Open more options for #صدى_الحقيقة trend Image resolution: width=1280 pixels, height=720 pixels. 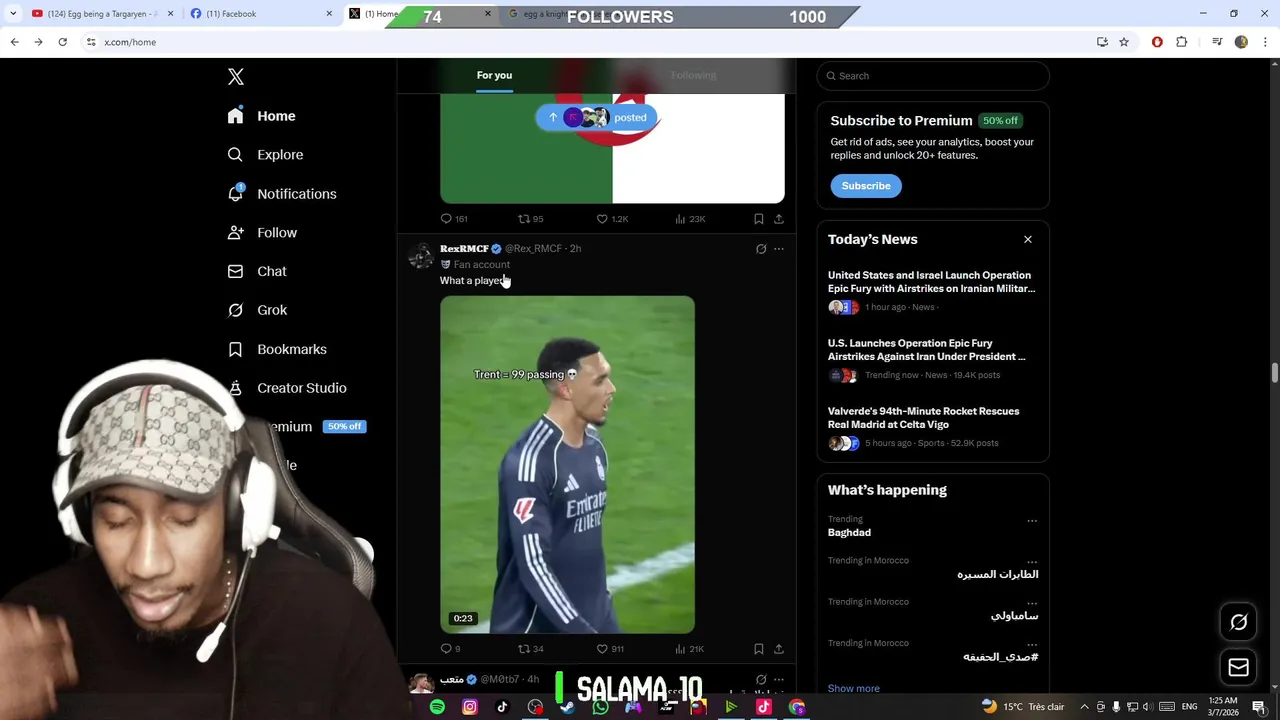[1032, 644]
